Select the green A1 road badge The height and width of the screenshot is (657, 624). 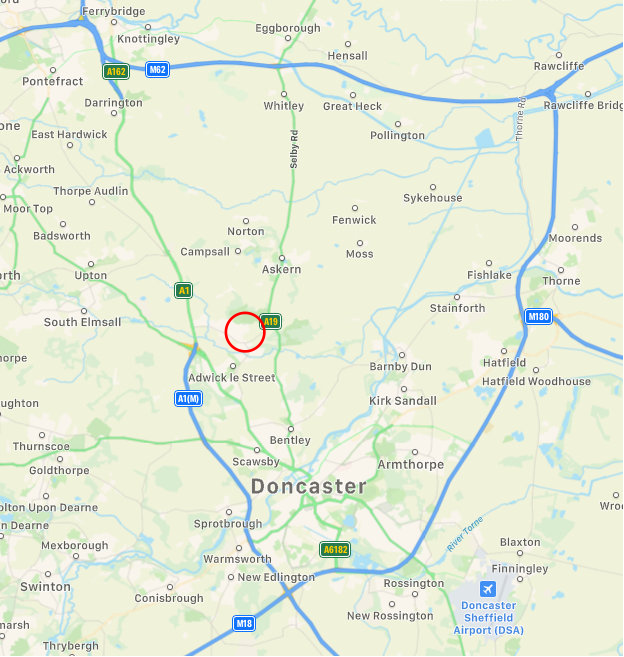point(184,290)
